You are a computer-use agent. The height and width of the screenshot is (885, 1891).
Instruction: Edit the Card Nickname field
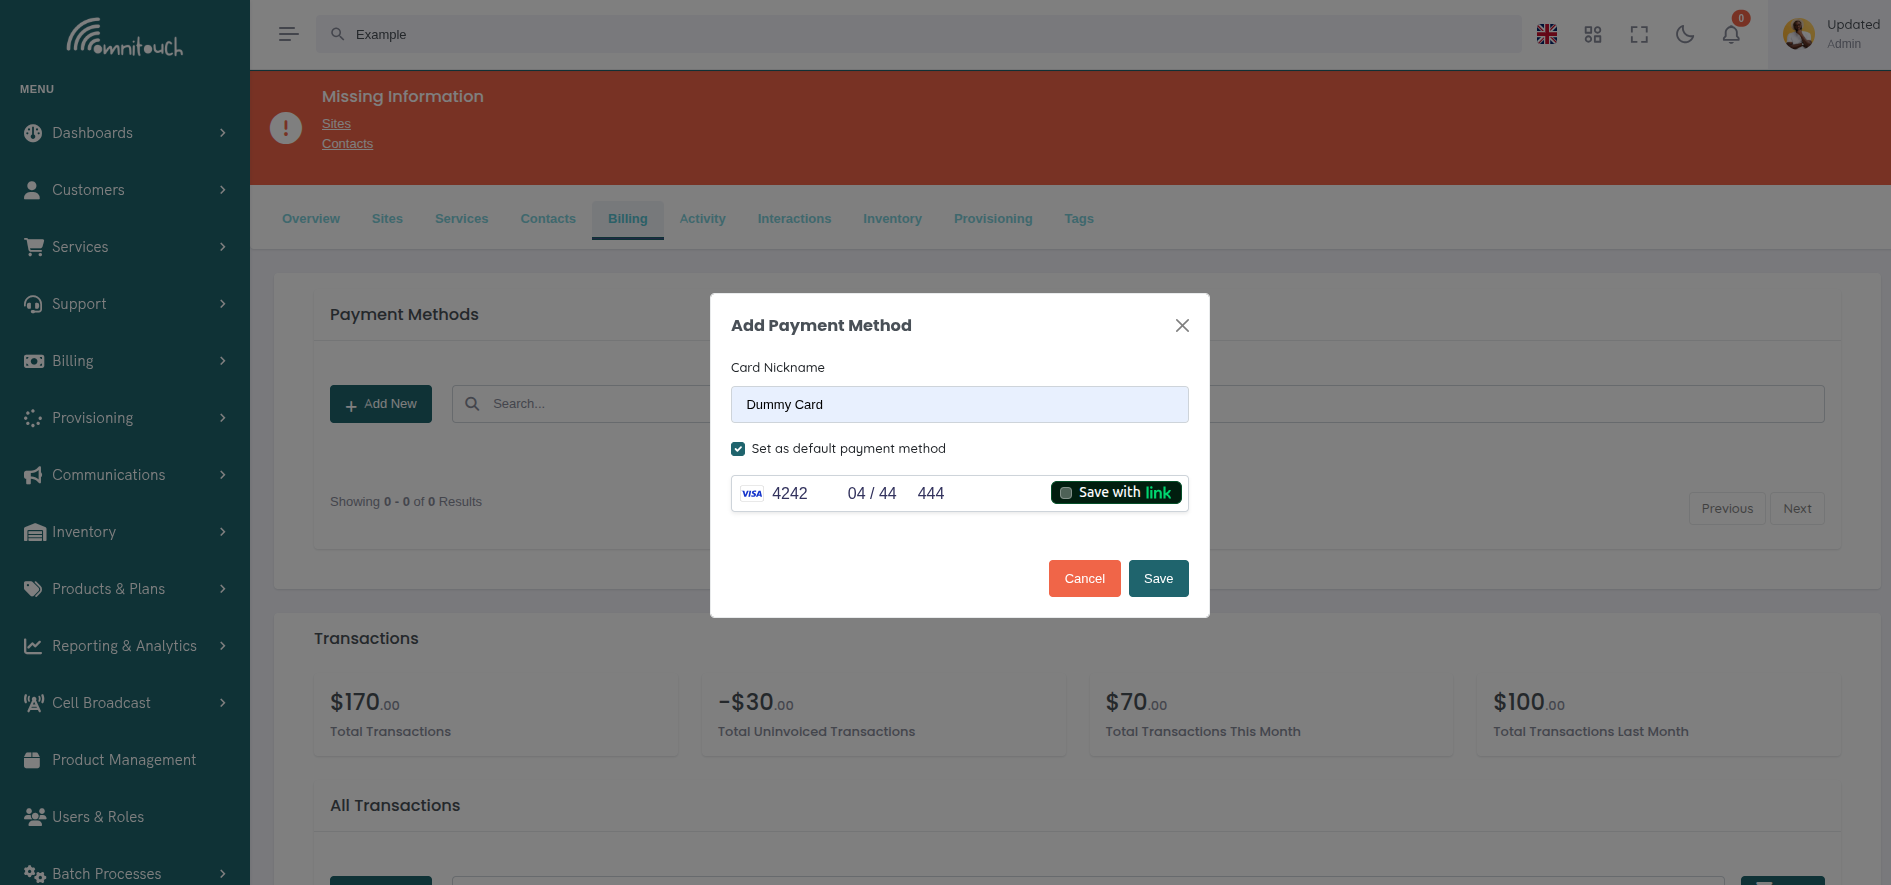pyautogui.click(x=959, y=405)
